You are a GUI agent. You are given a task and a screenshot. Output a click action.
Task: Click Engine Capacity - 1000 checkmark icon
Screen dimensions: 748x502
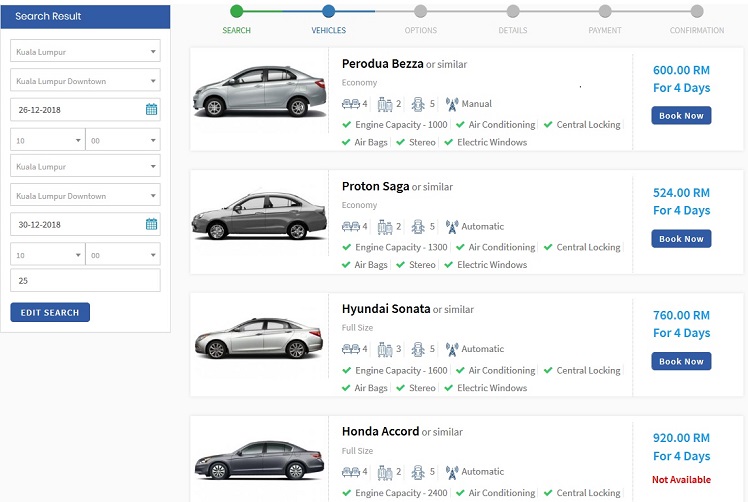[346, 125]
